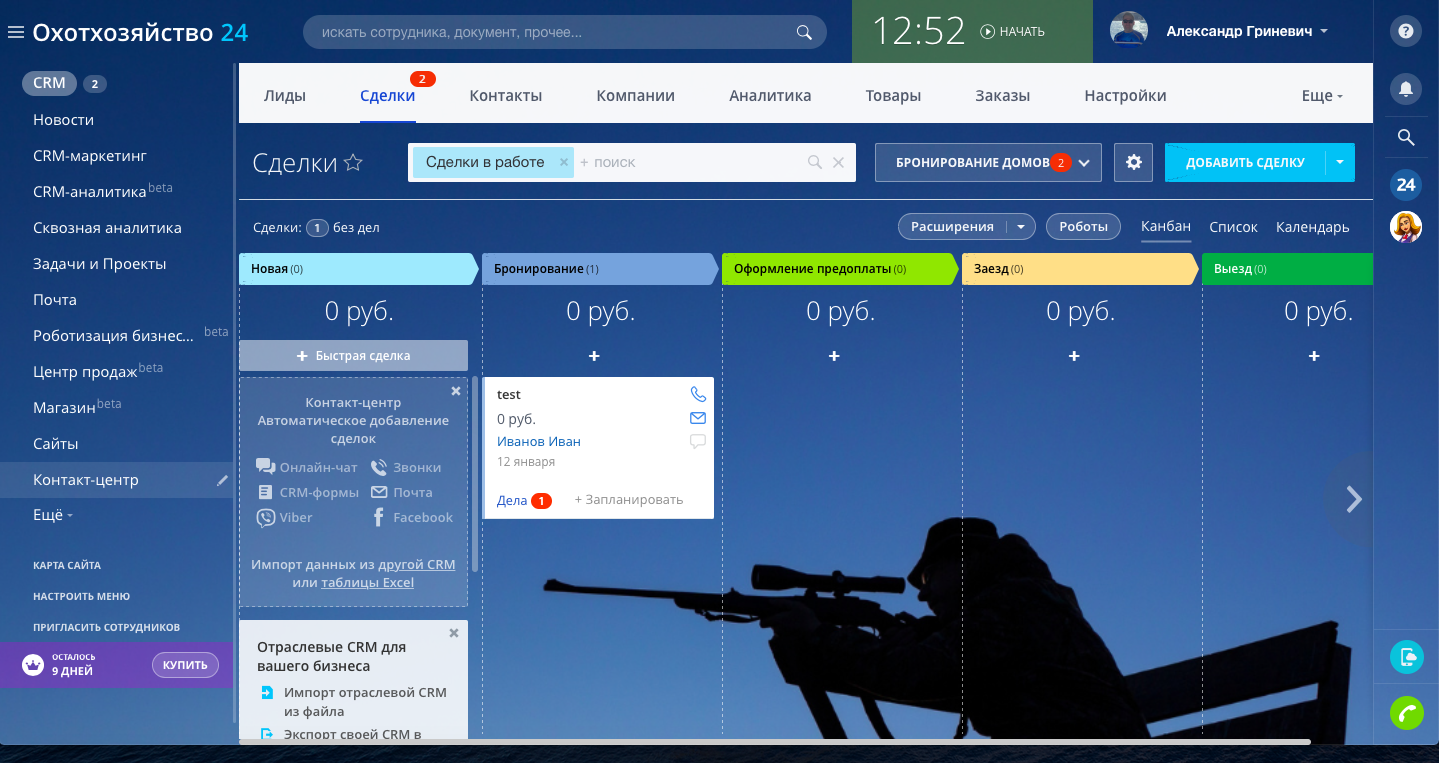Image resolution: width=1439 pixels, height=763 pixels.
Task: Go to the Аналитика tab
Action: 770,96
